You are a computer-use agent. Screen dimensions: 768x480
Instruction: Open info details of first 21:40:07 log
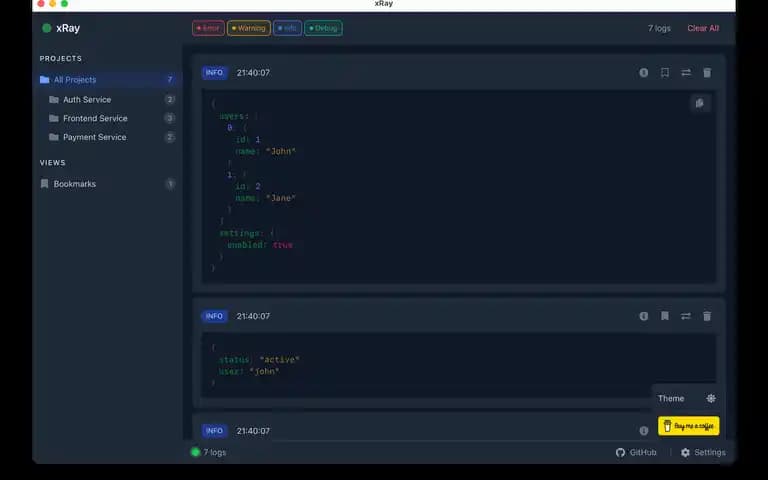644,72
